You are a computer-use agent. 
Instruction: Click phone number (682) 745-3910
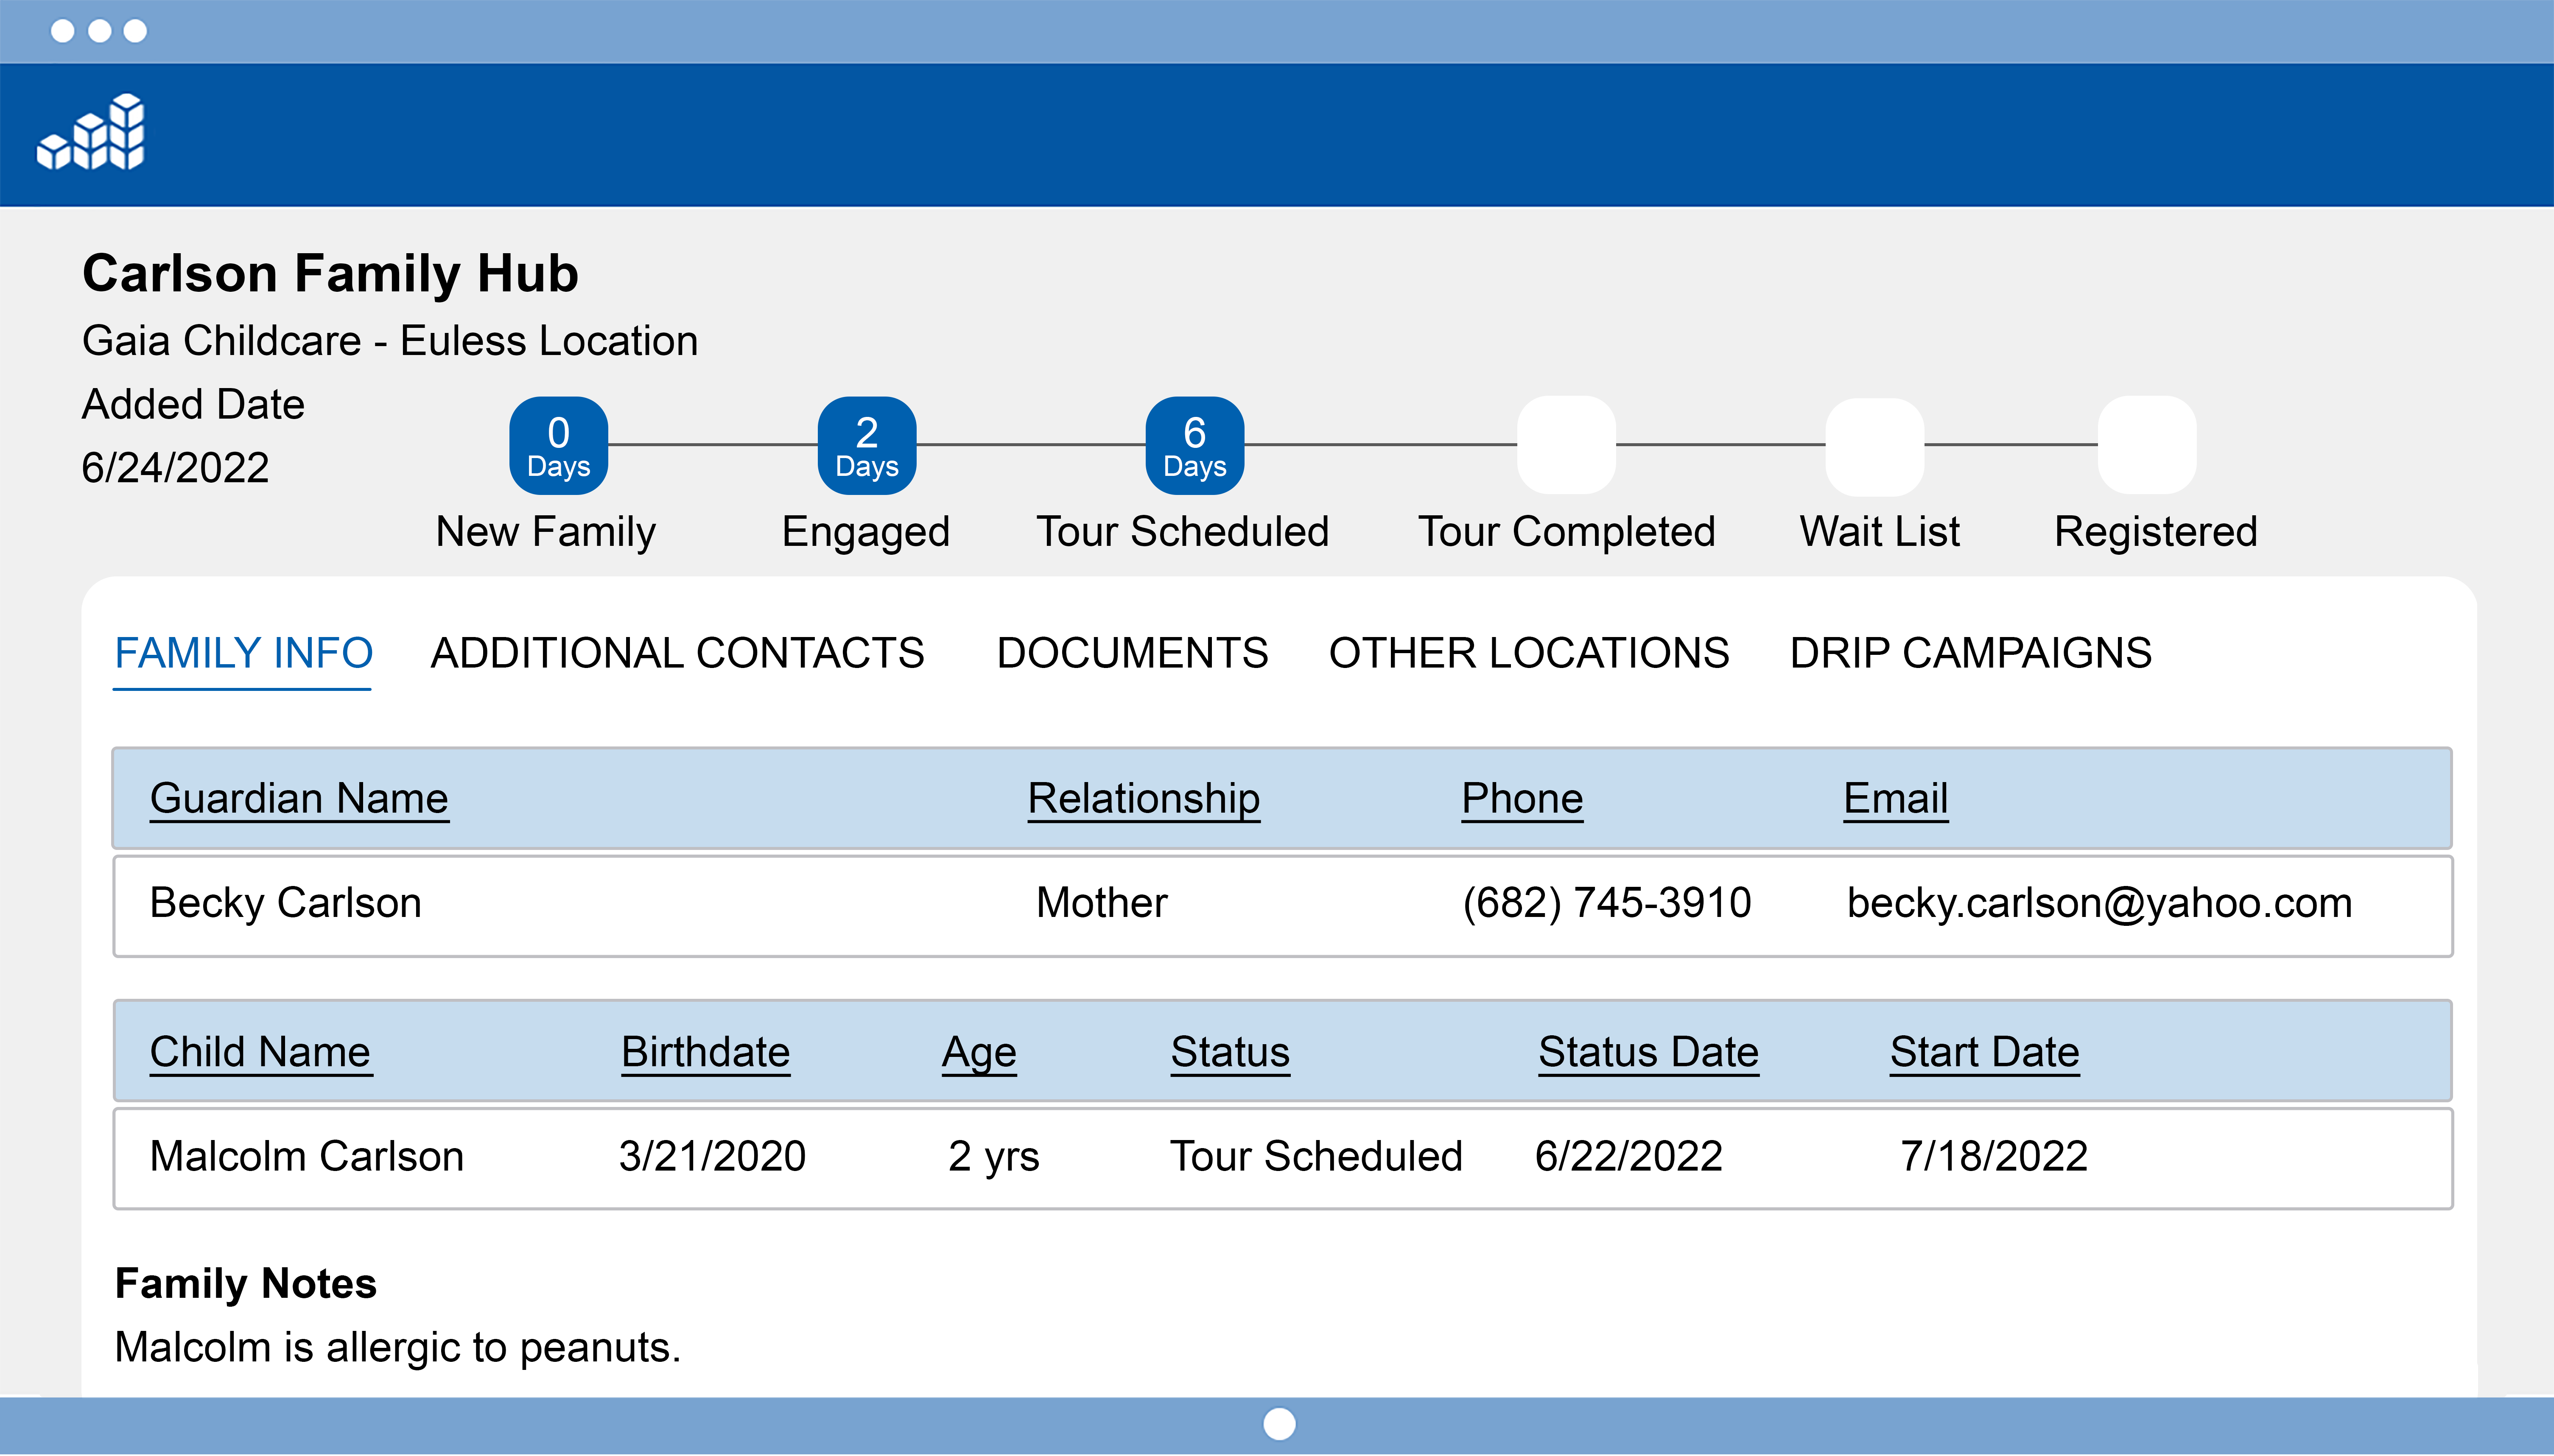coord(1606,903)
